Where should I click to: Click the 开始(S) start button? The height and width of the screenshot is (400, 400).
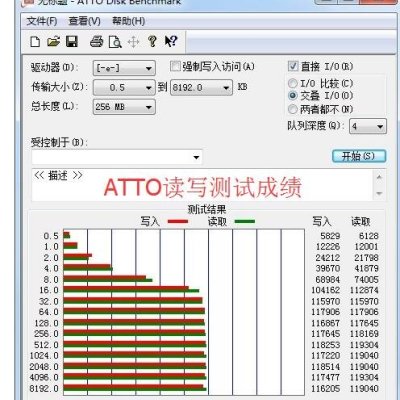tap(359, 156)
